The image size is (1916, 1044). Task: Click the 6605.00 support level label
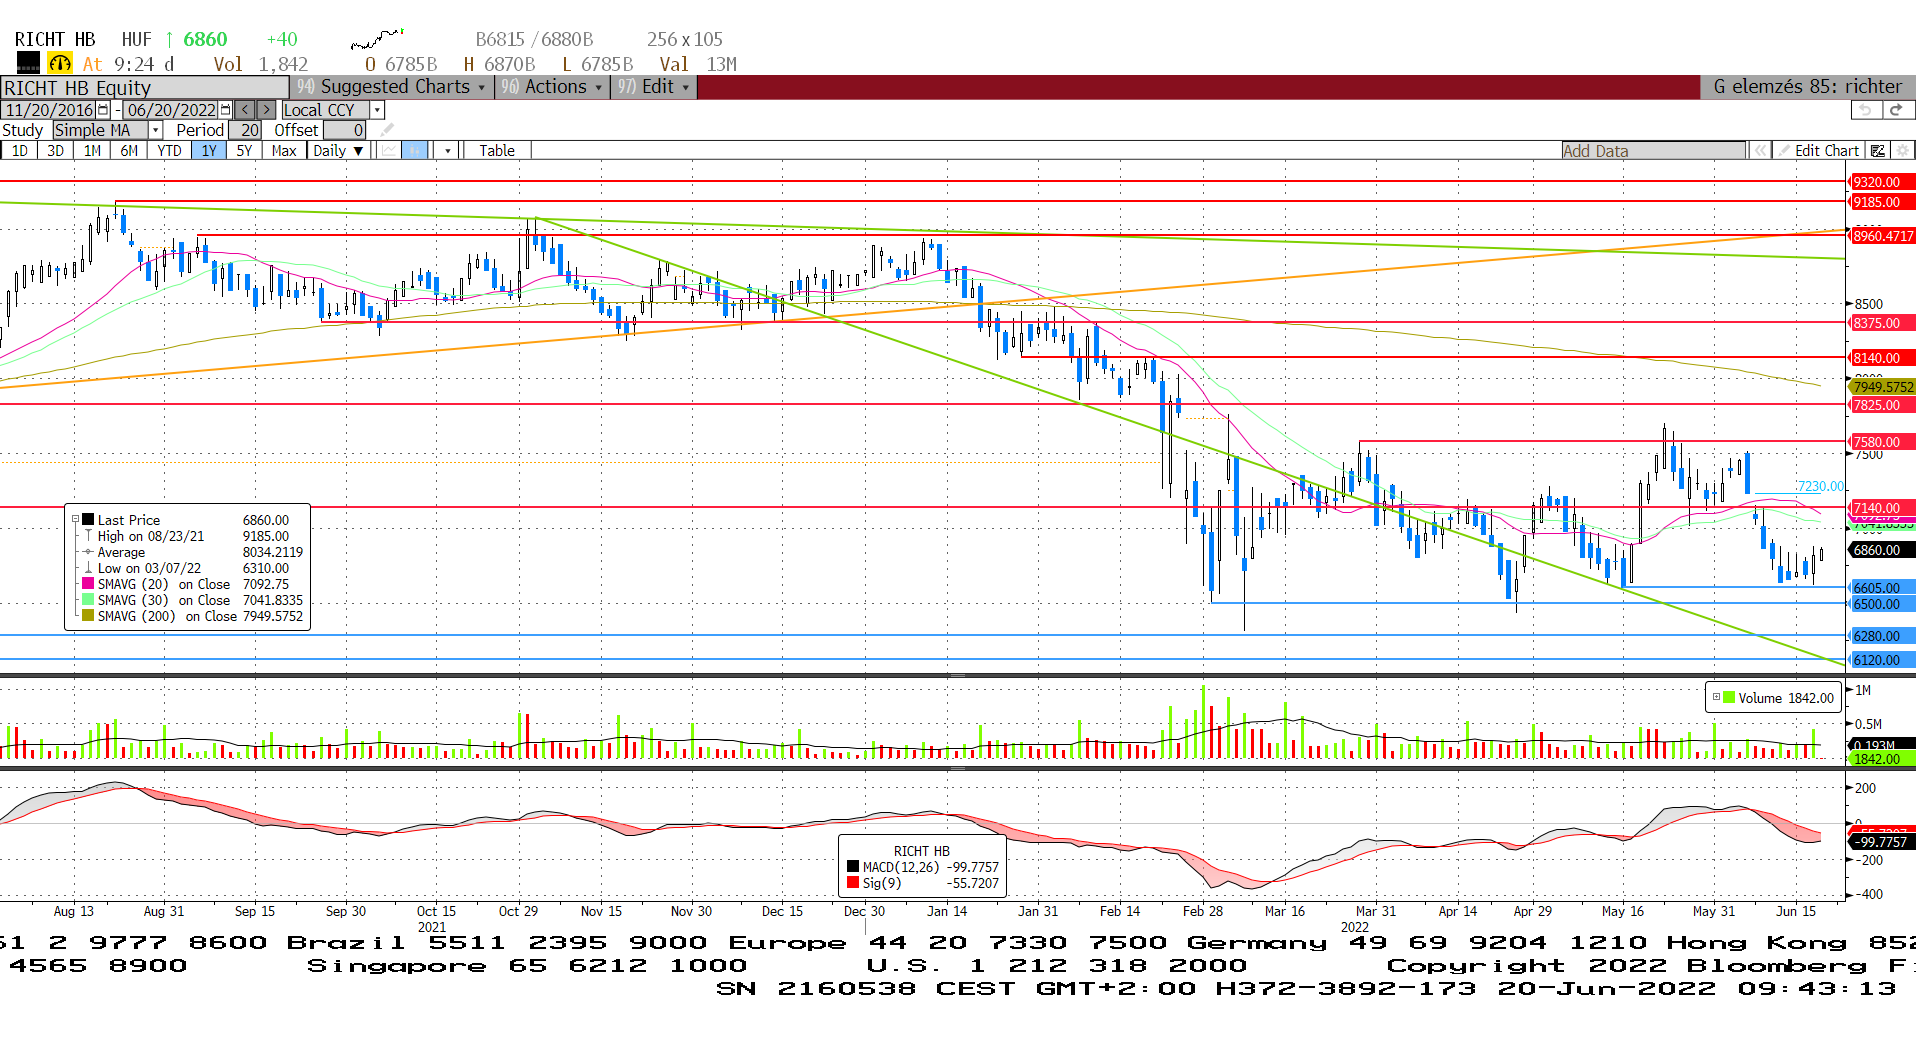pos(1881,588)
